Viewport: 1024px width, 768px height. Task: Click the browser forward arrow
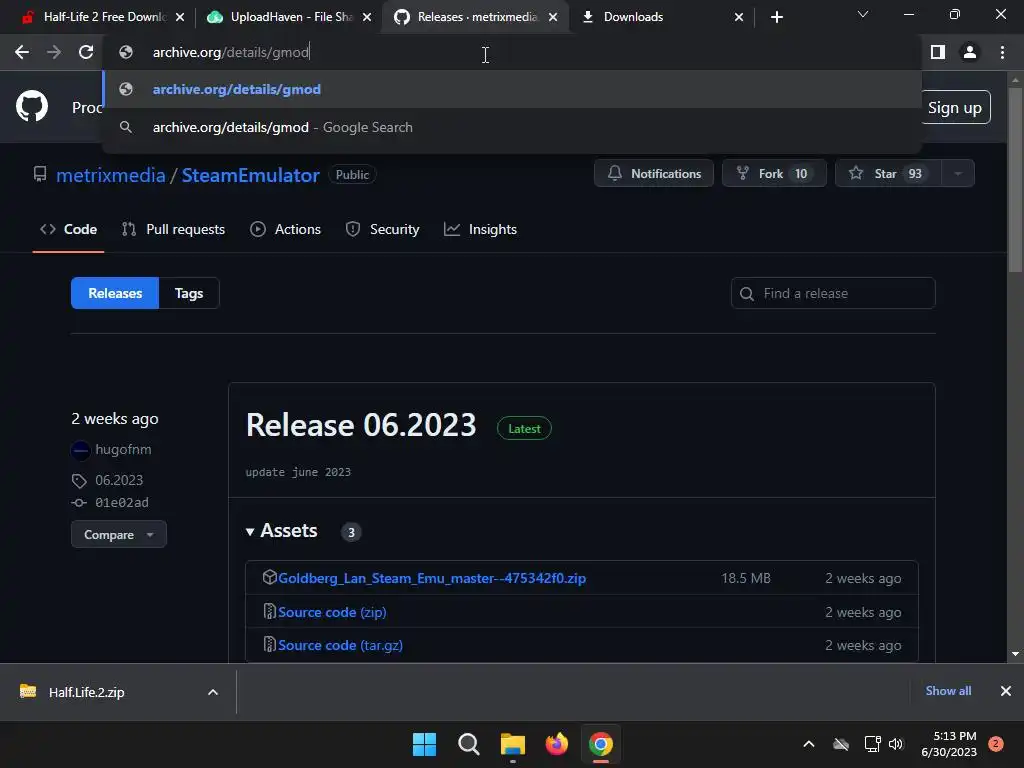[x=54, y=52]
